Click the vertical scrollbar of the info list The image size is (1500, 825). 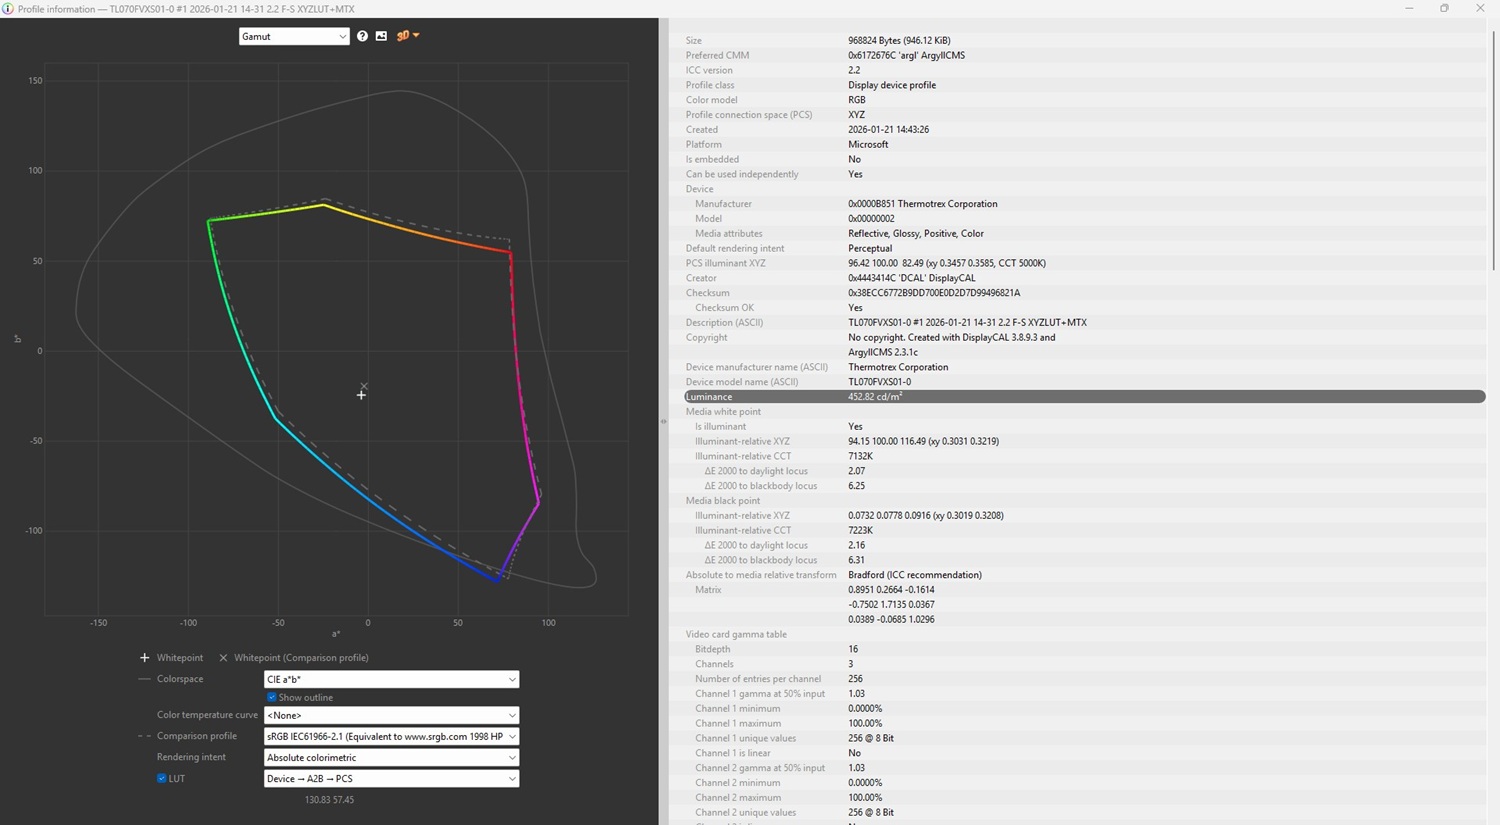(x=1493, y=150)
